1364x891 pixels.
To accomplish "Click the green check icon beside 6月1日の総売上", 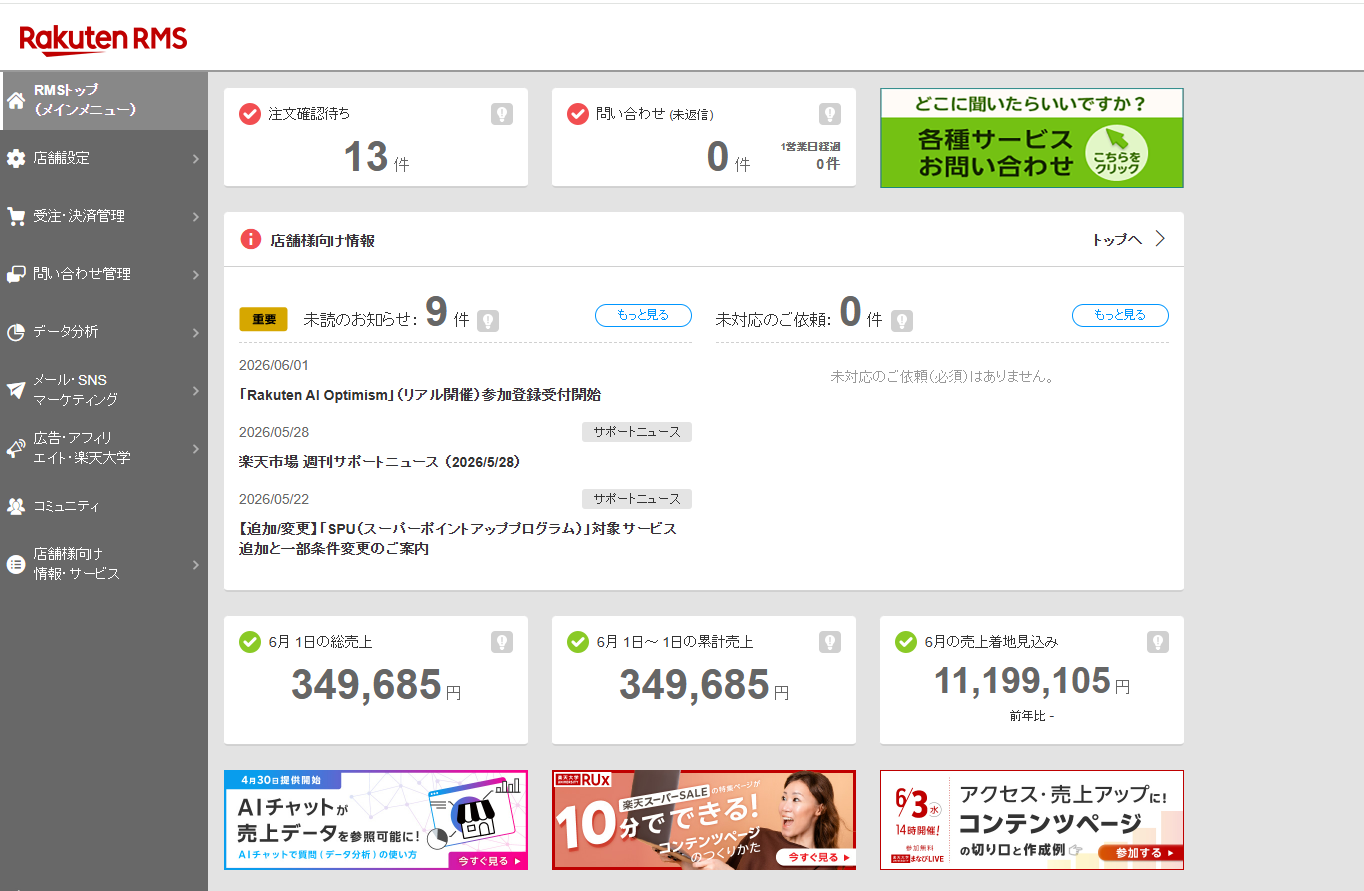I will coord(250,642).
